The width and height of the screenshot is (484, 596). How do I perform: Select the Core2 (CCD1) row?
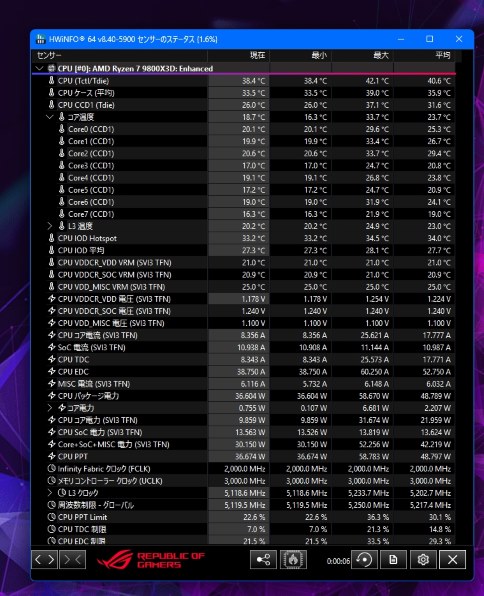tap(244, 154)
